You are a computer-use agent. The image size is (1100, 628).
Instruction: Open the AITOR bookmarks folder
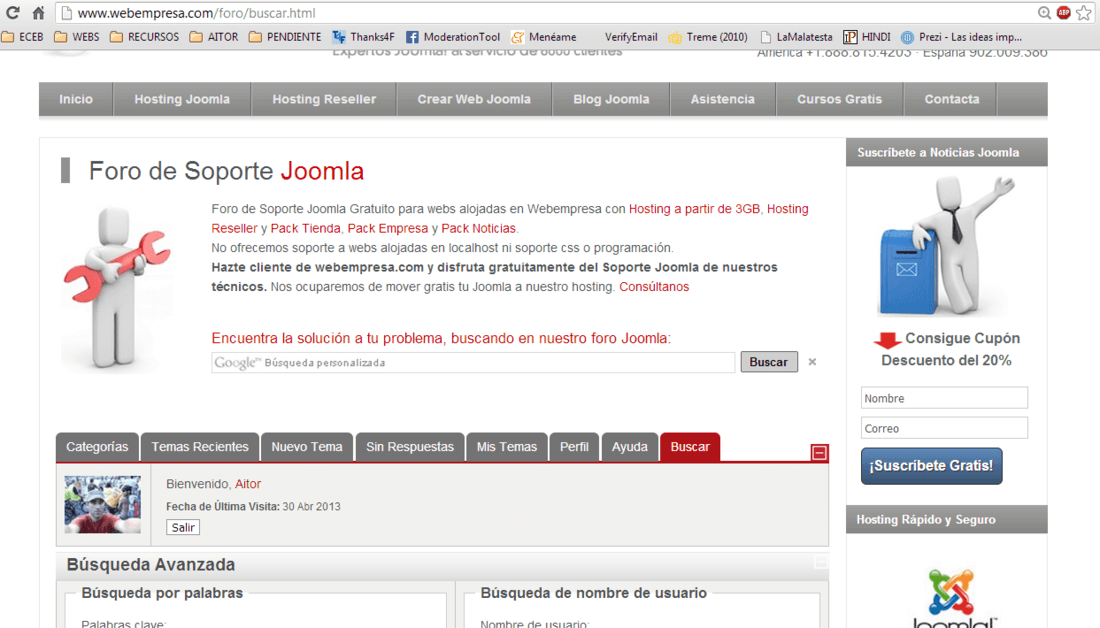pyautogui.click(x=214, y=37)
